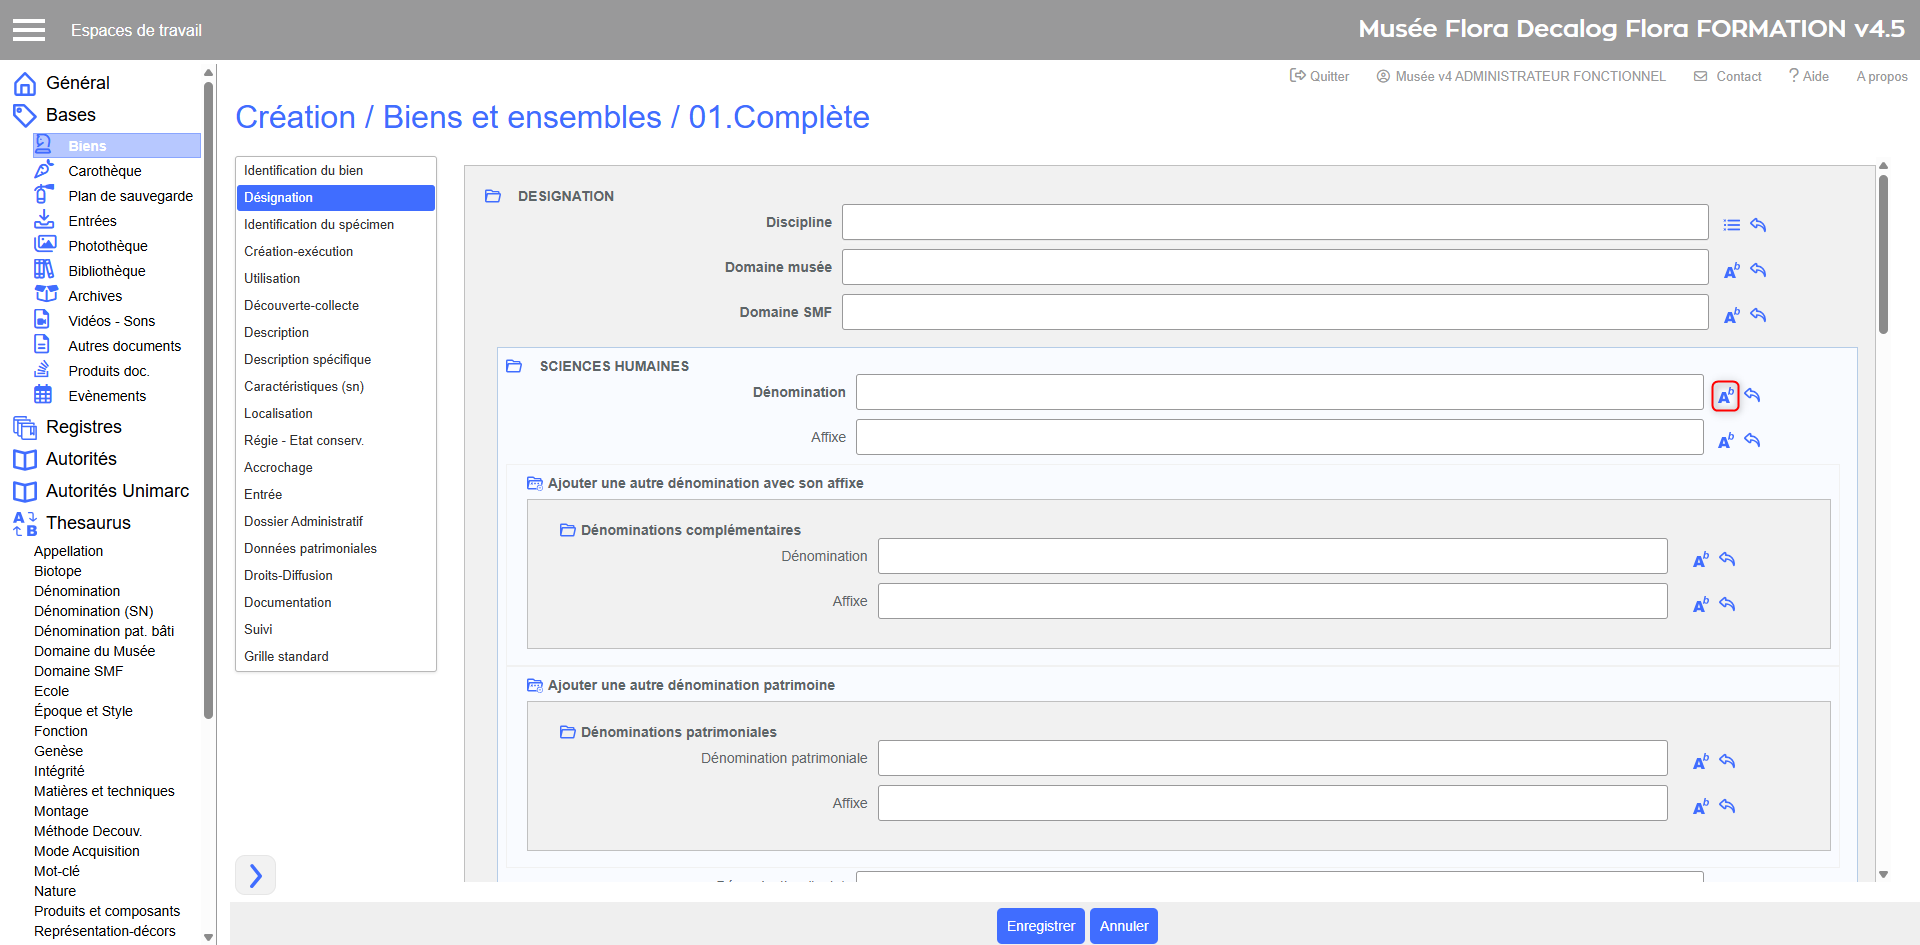
Task: Collapse the SCIENCES HUMAINES section
Action: tap(514, 366)
